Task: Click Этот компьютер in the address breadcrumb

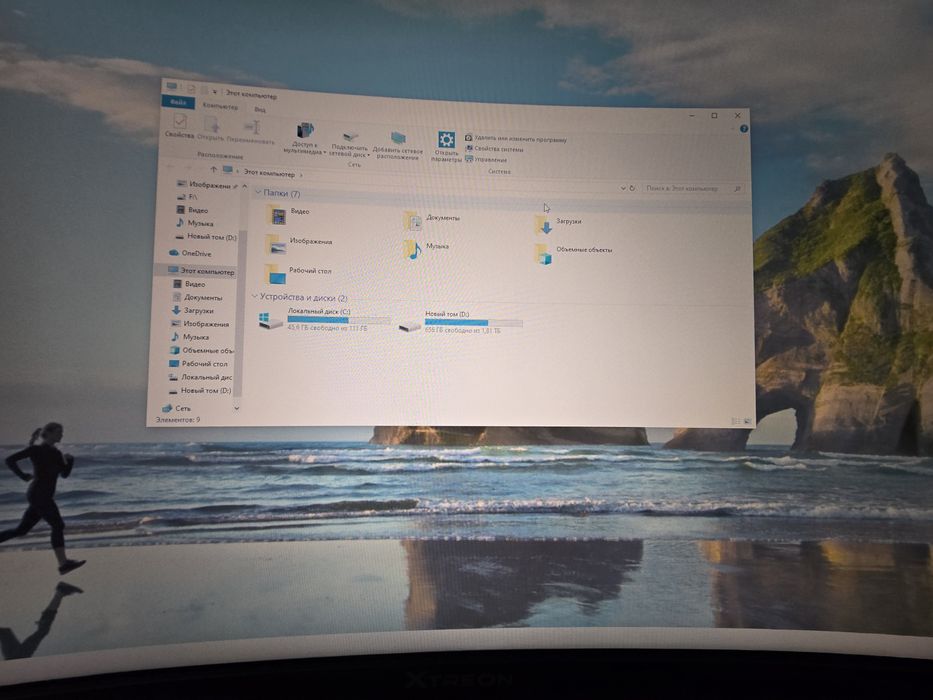Action: [269, 173]
